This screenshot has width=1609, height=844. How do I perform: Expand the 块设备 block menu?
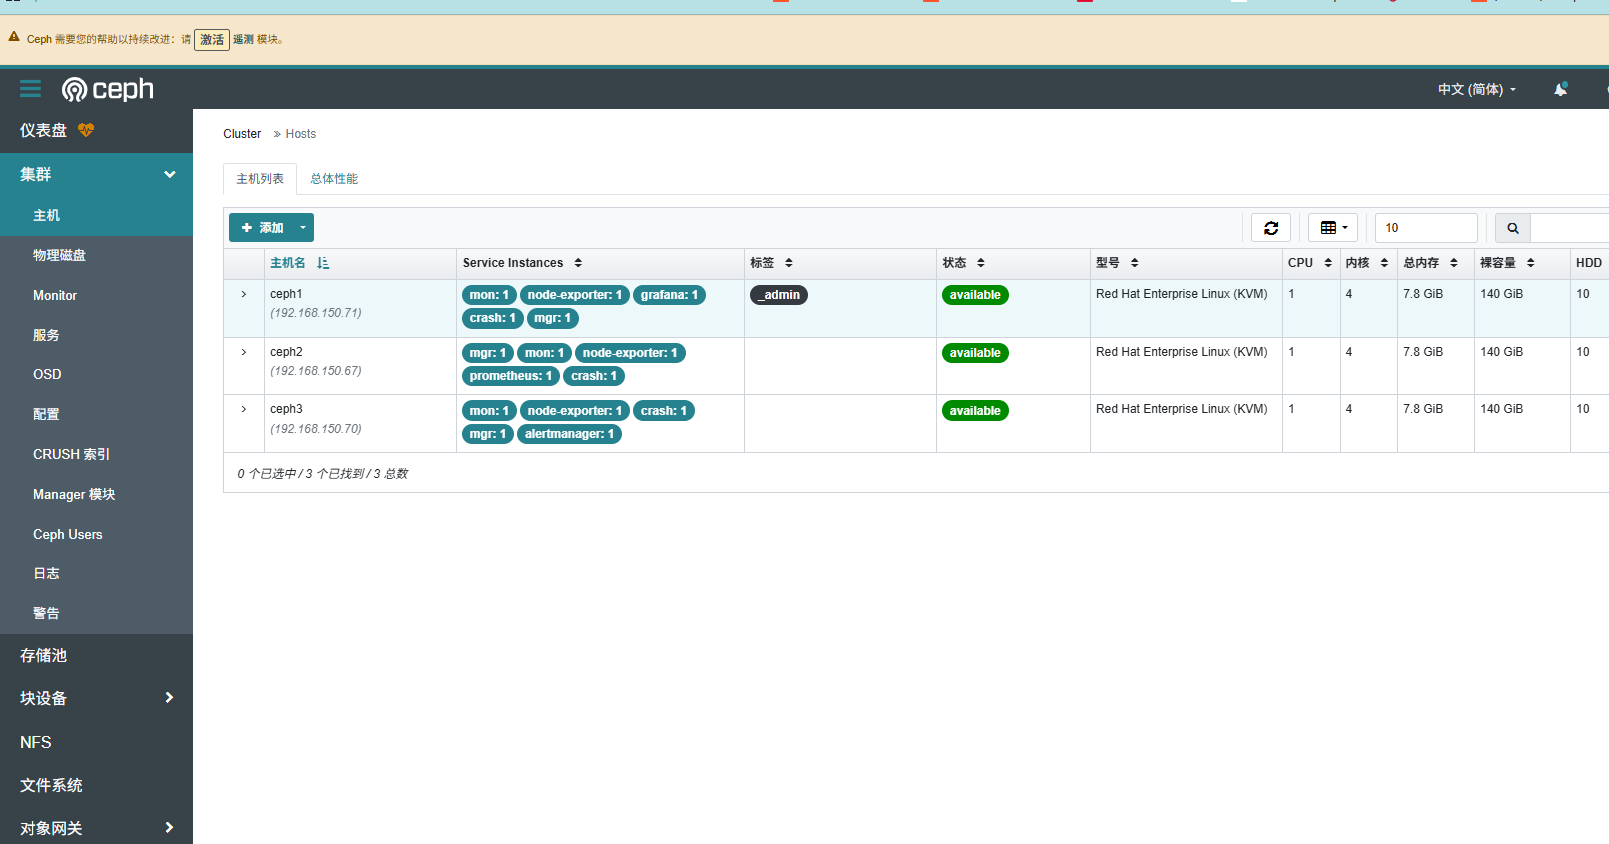pyautogui.click(x=169, y=698)
